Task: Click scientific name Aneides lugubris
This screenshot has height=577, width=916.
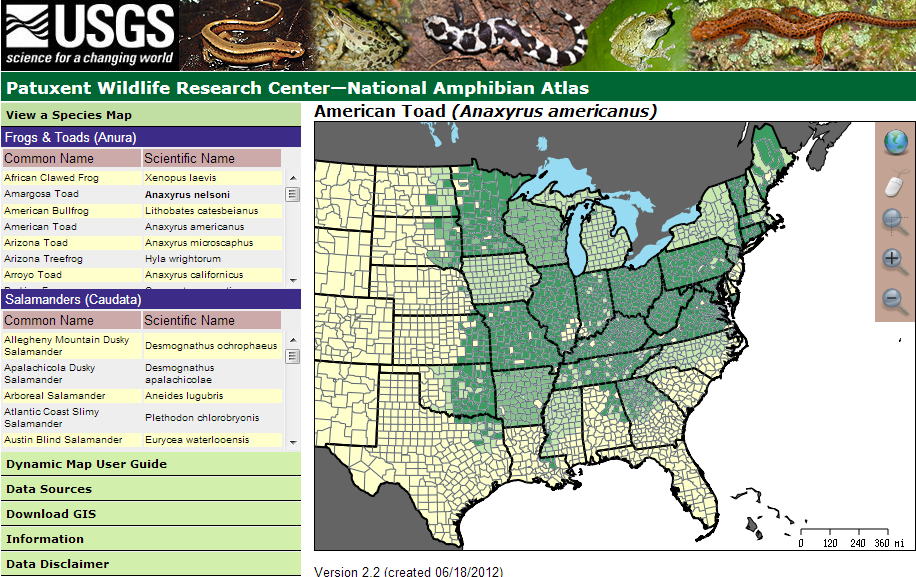Action: click(x=184, y=395)
